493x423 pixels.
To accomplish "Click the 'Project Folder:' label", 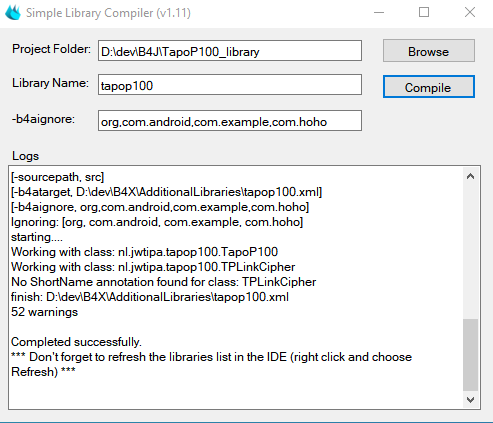I will coord(51,49).
